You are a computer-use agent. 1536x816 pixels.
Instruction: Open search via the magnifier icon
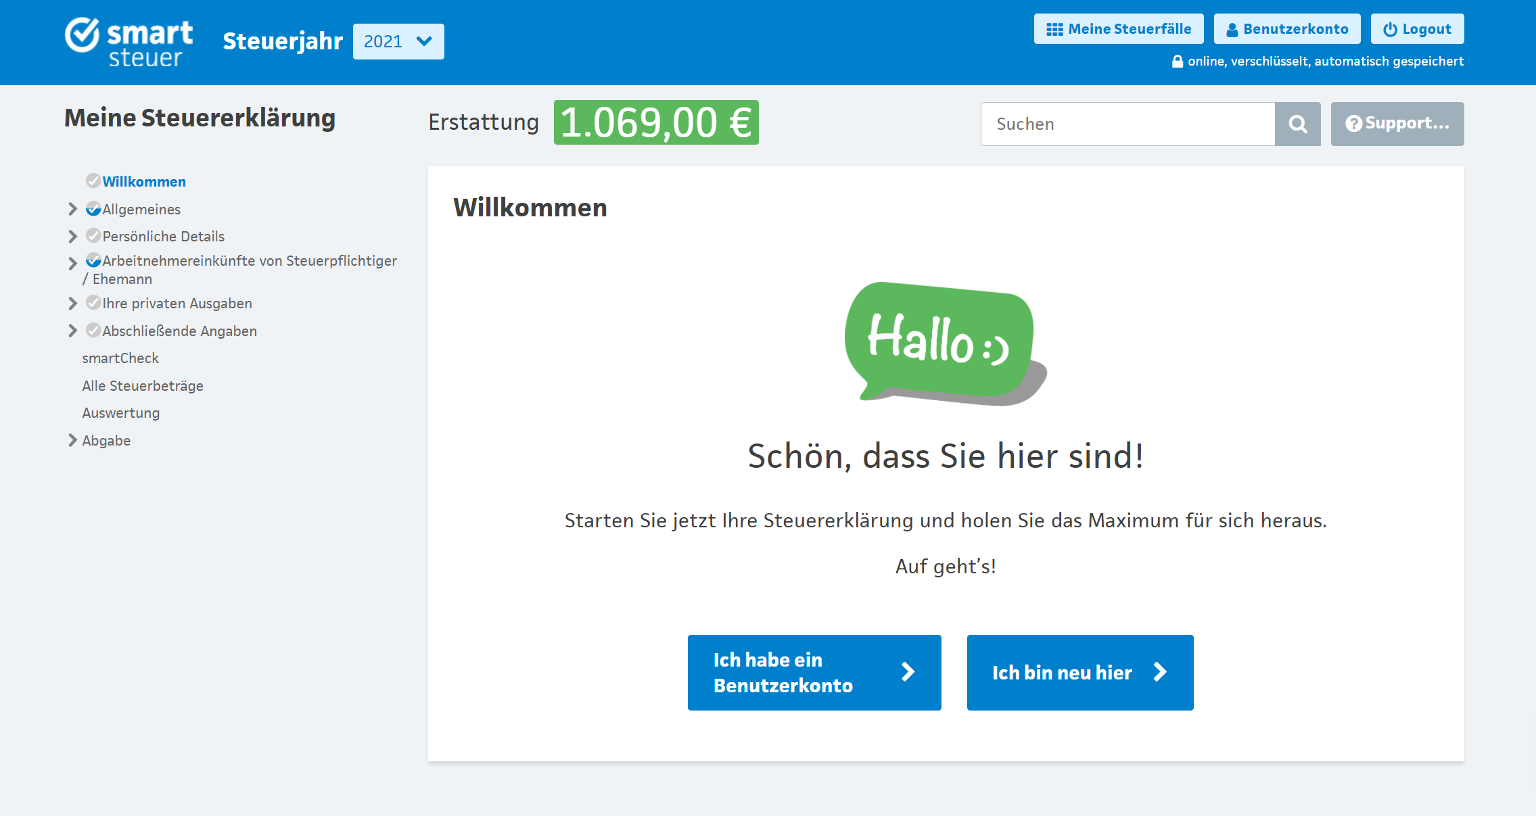point(1297,123)
